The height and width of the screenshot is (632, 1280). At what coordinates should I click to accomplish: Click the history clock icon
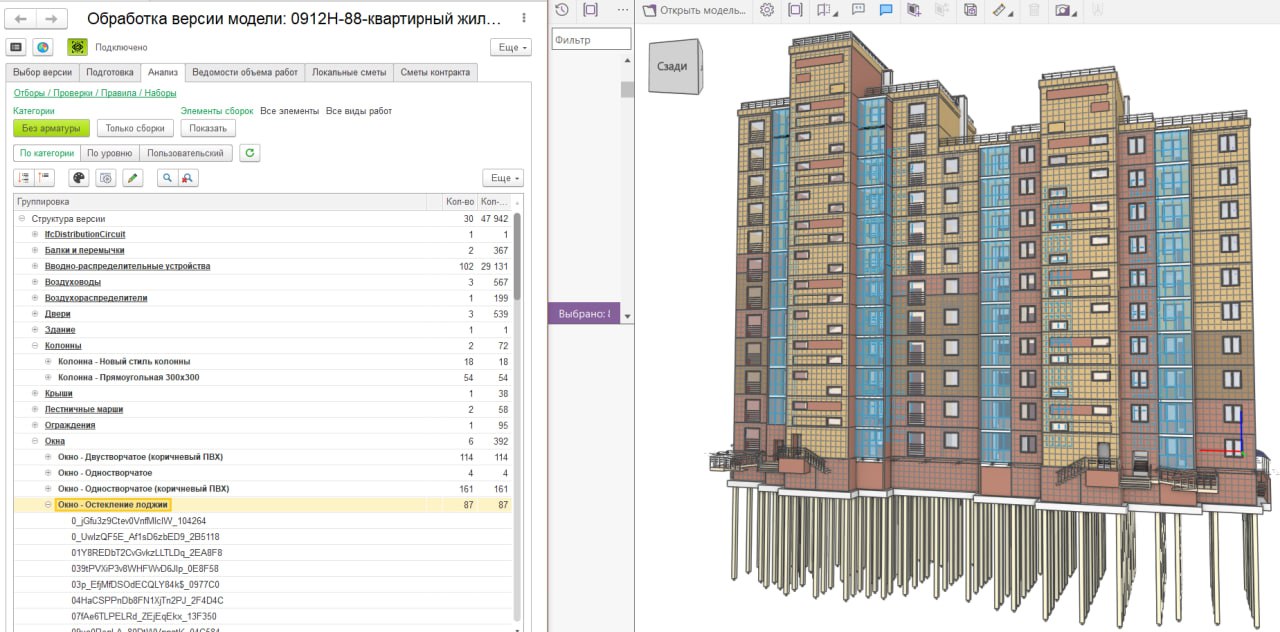coord(562,10)
